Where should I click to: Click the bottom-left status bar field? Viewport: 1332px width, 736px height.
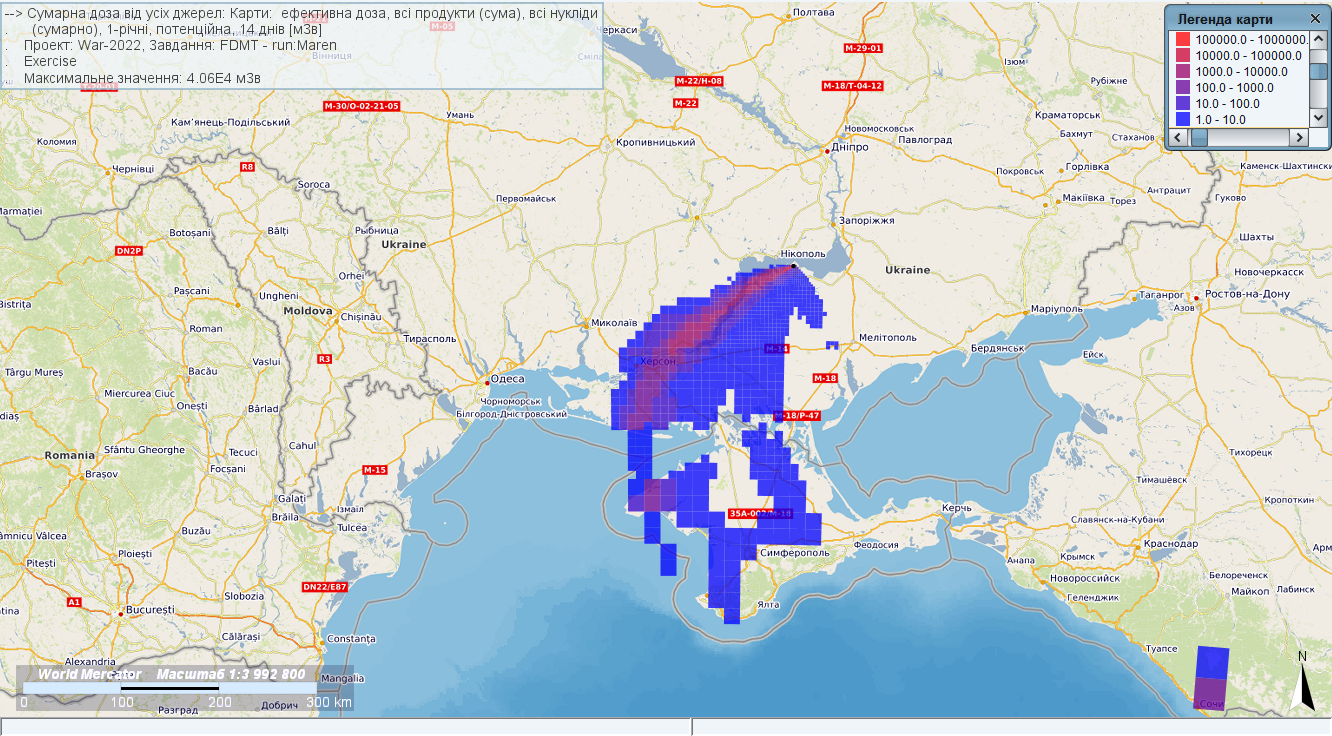(345, 727)
